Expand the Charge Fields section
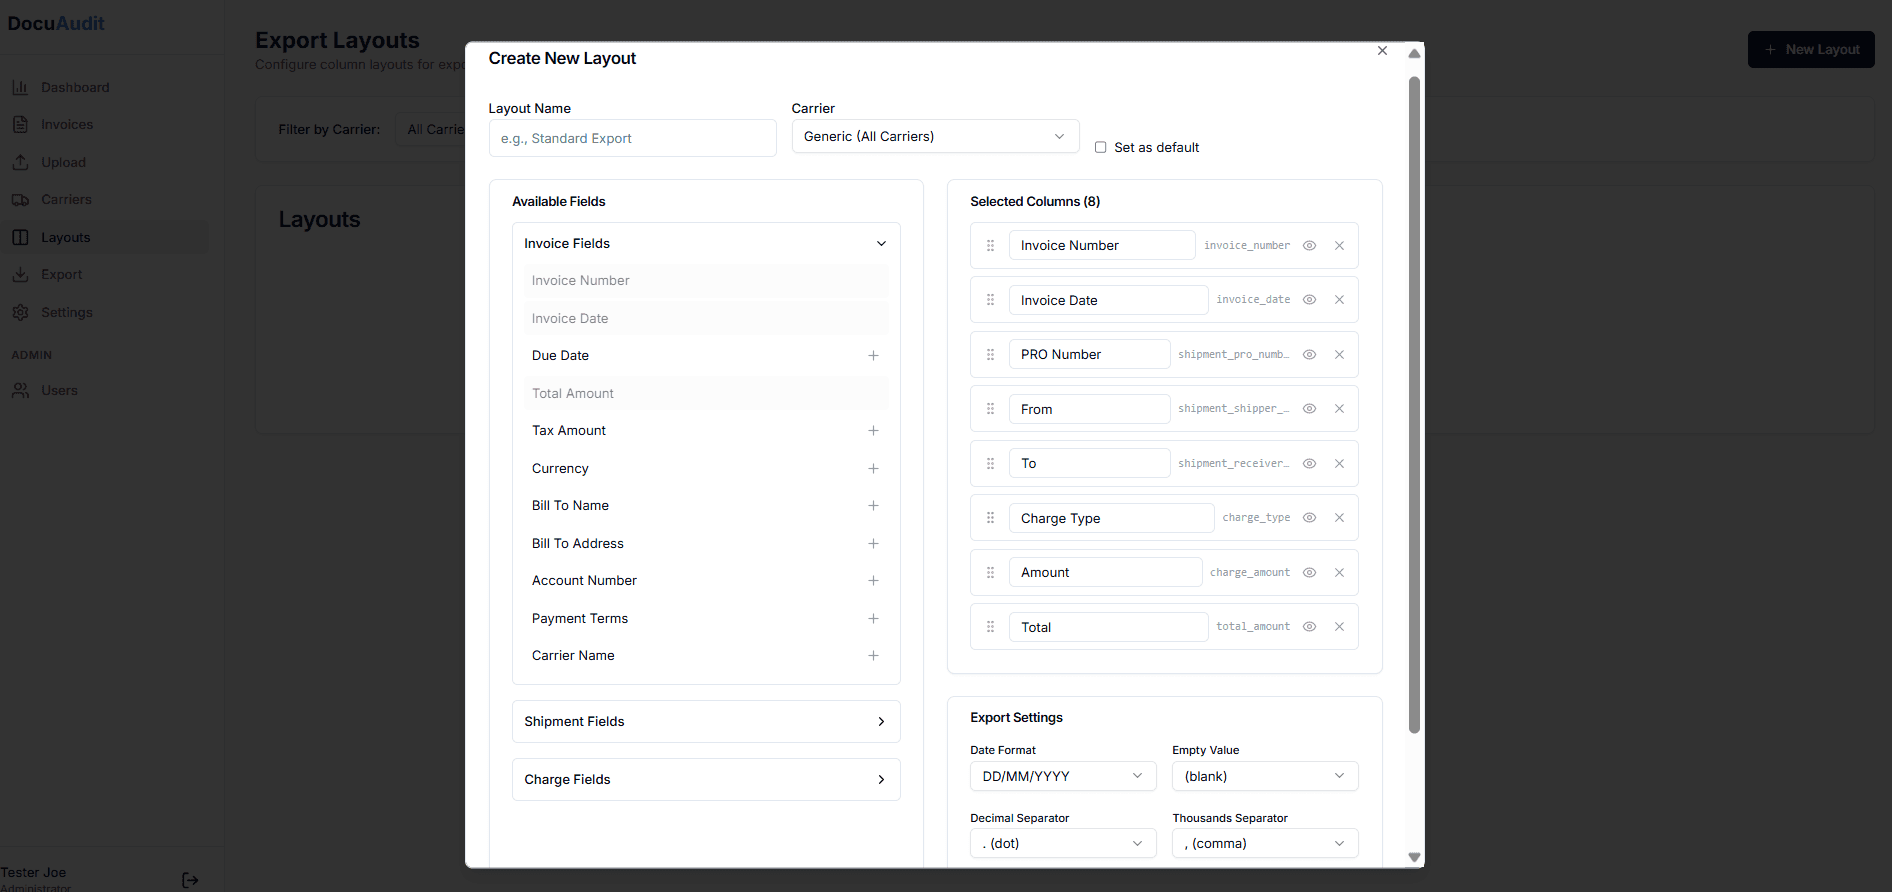The width and height of the screenshot is (1892, 892). pos(706,780)
